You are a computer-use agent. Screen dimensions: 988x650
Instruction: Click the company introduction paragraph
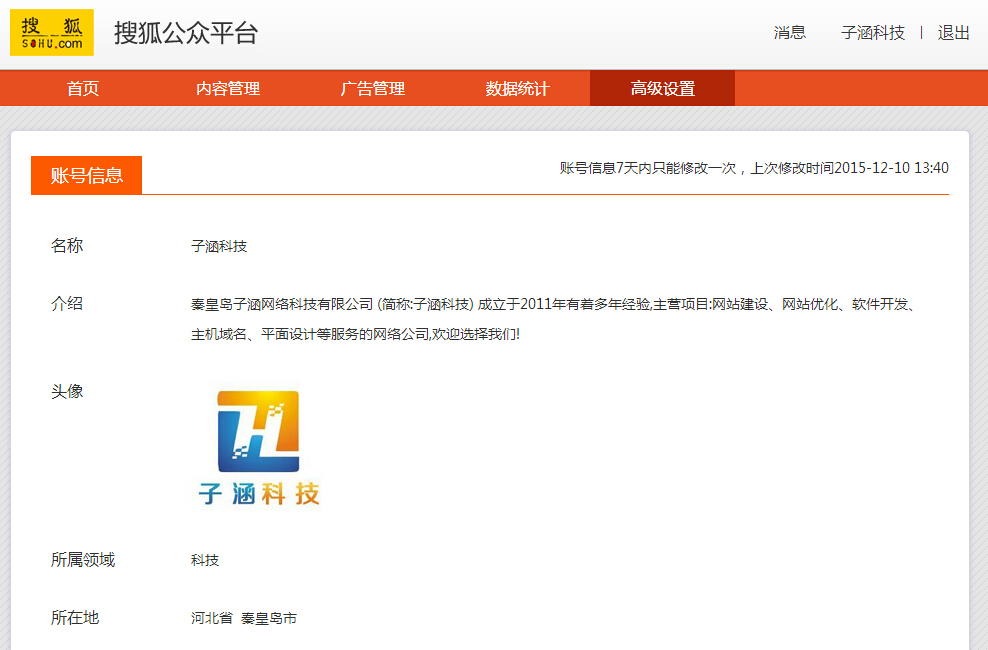[552, 318]
